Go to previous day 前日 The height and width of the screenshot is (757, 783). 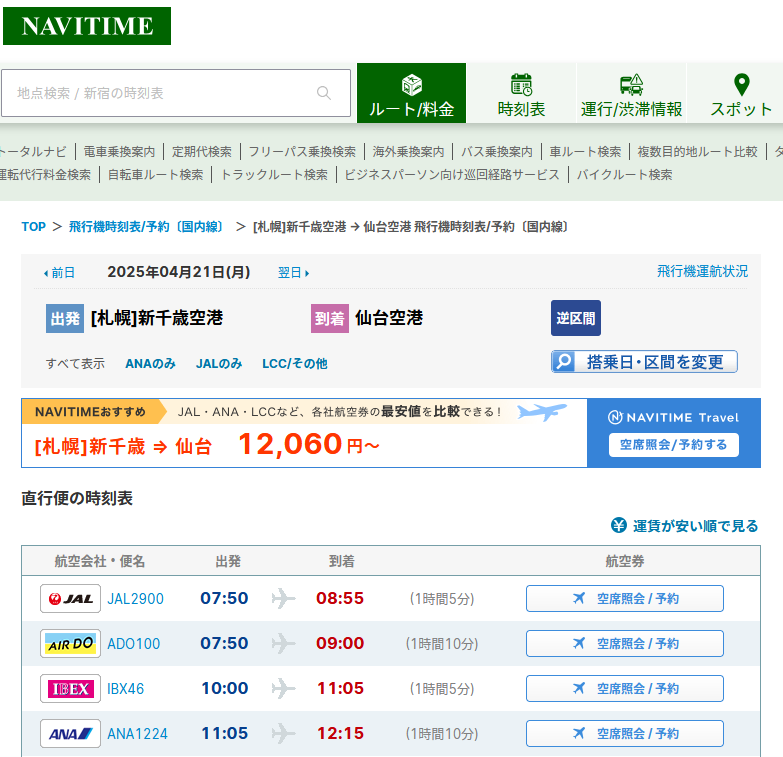[x=59, y=273]
